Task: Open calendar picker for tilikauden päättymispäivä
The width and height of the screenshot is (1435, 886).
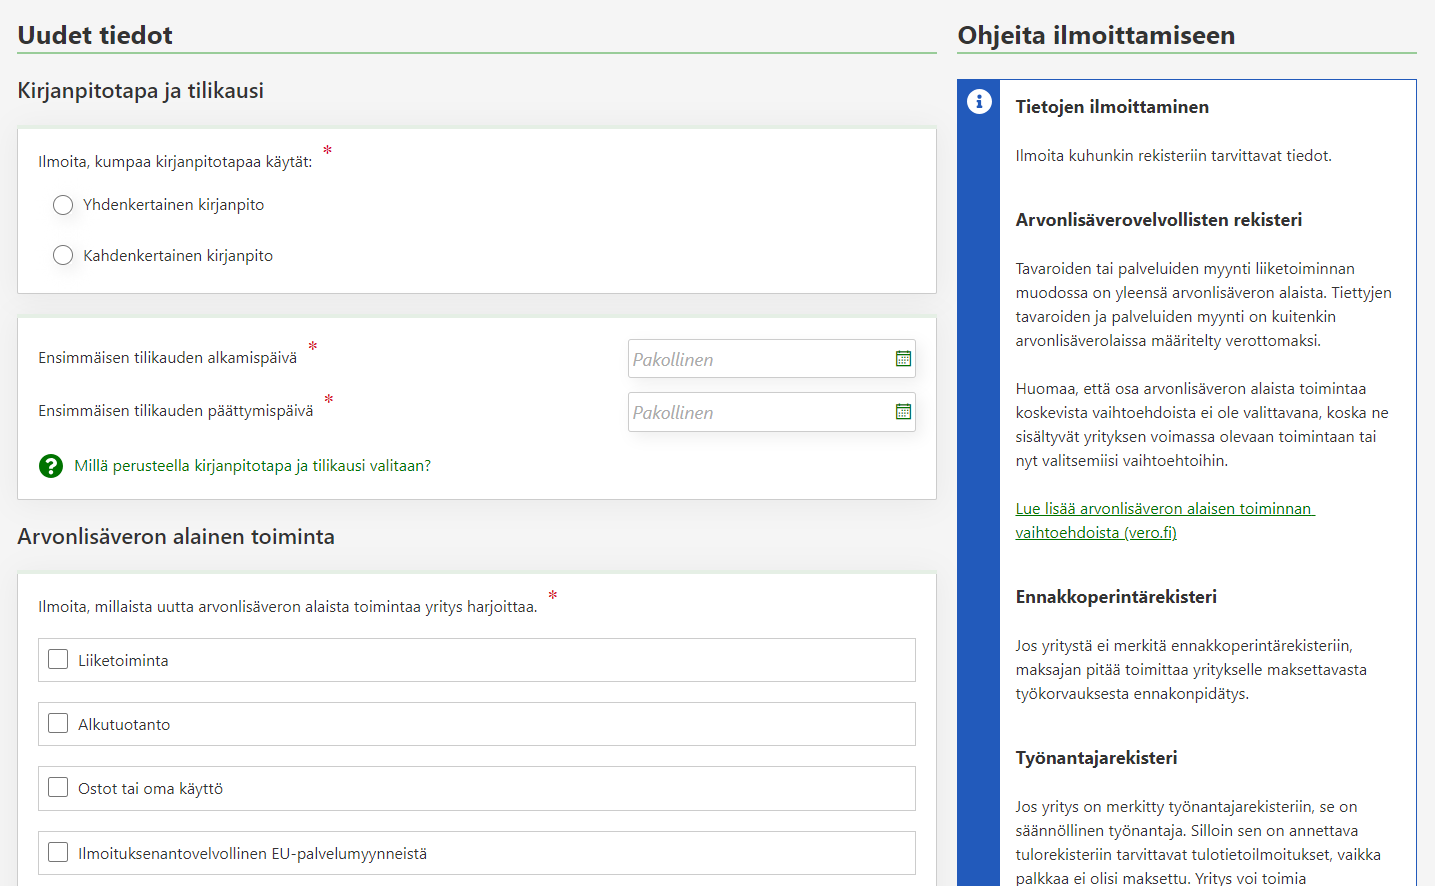Action: coord(903,412)
